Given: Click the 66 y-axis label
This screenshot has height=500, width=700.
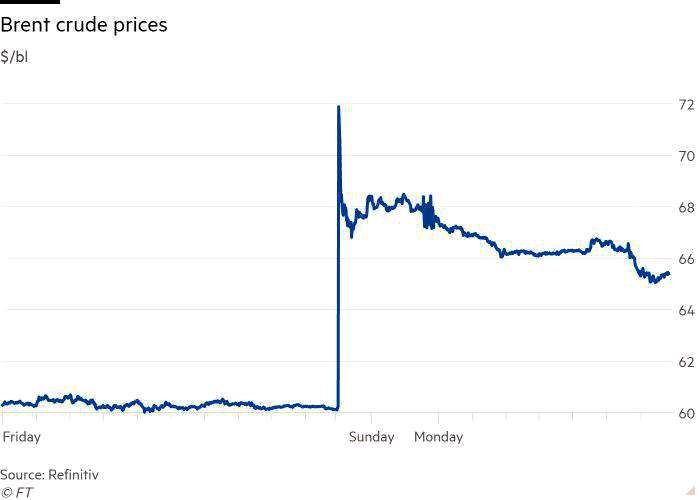Looking at the screenshot, I should [x=687, y=259].
